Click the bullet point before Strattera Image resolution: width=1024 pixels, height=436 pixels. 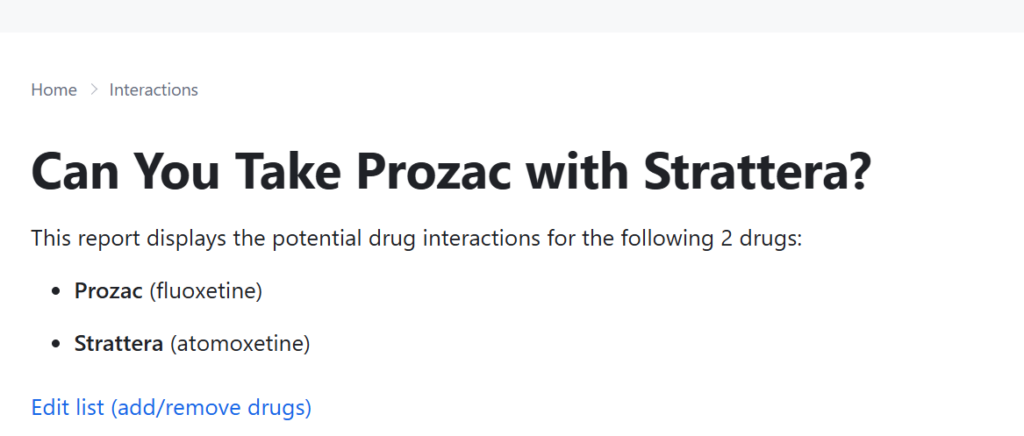[57, 344]
